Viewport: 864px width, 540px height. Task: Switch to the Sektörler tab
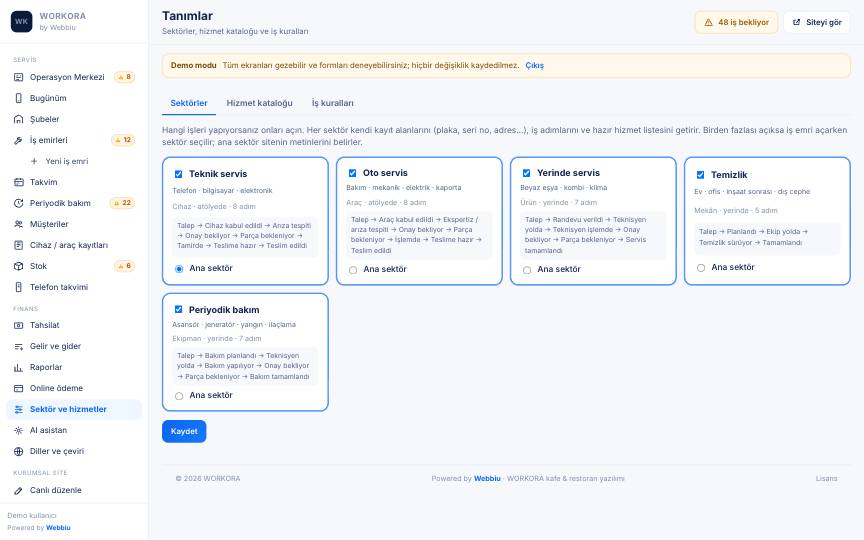click(189, 103)
